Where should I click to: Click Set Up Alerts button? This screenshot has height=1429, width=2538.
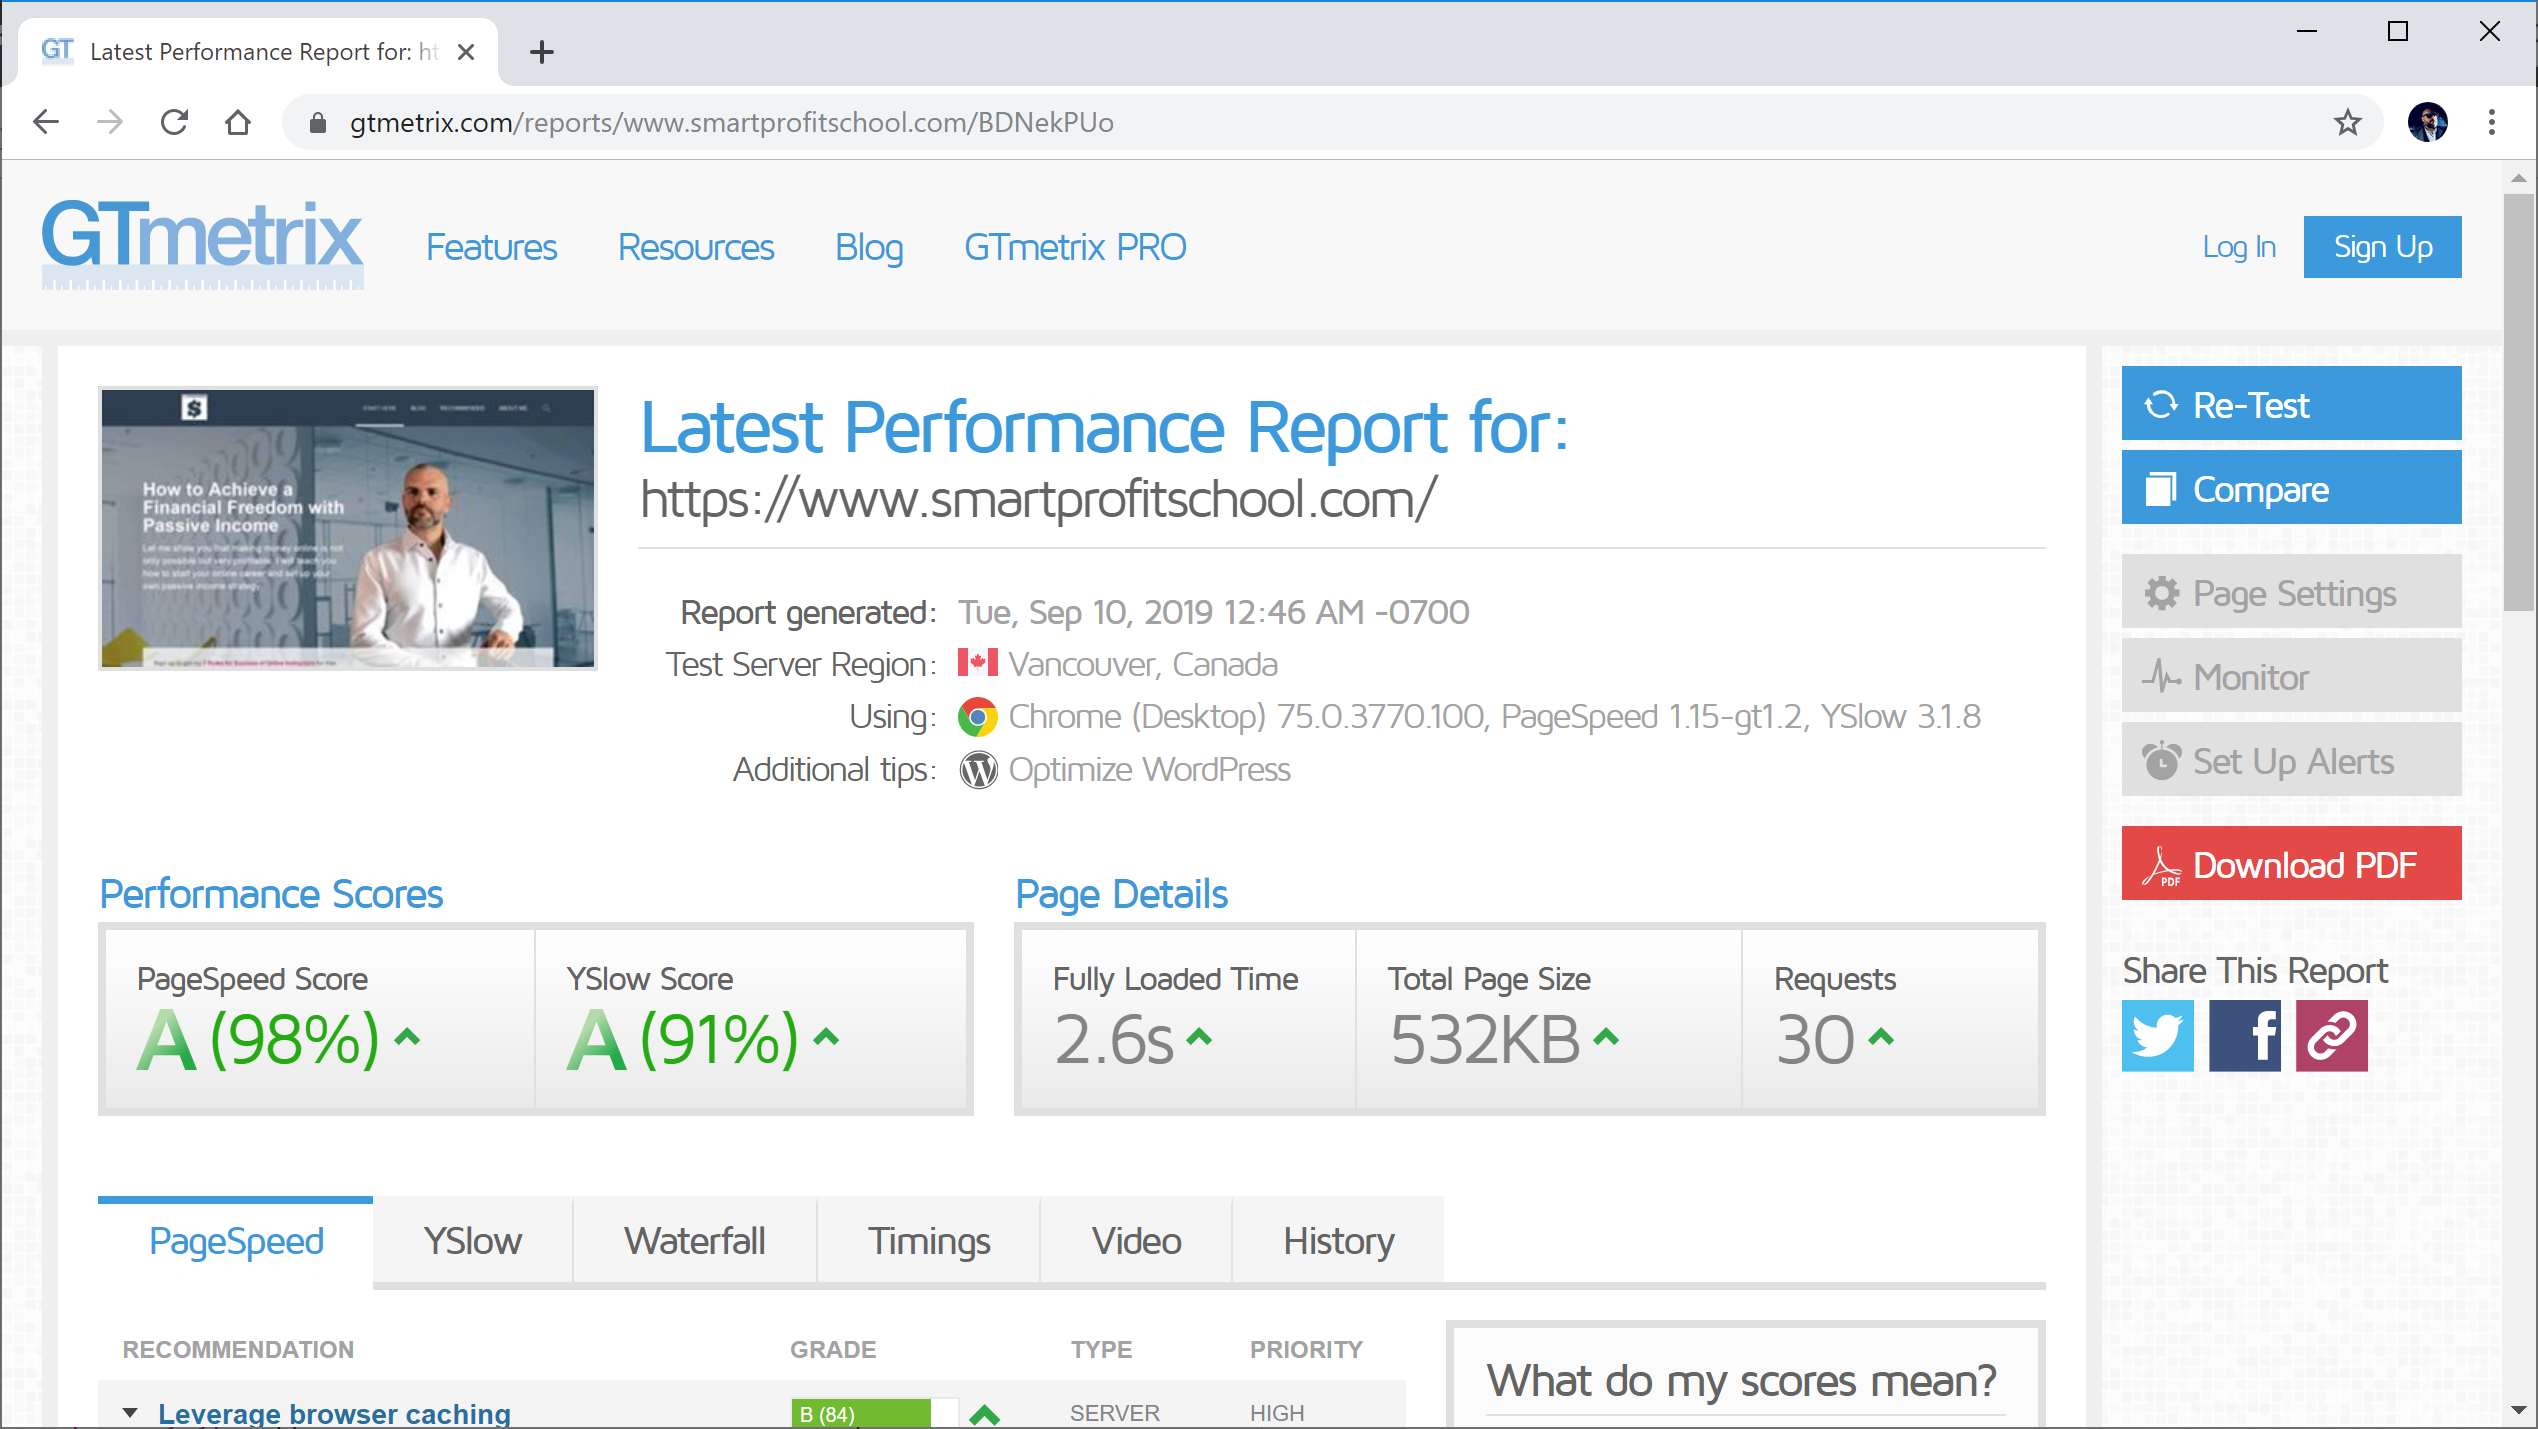2291,760
